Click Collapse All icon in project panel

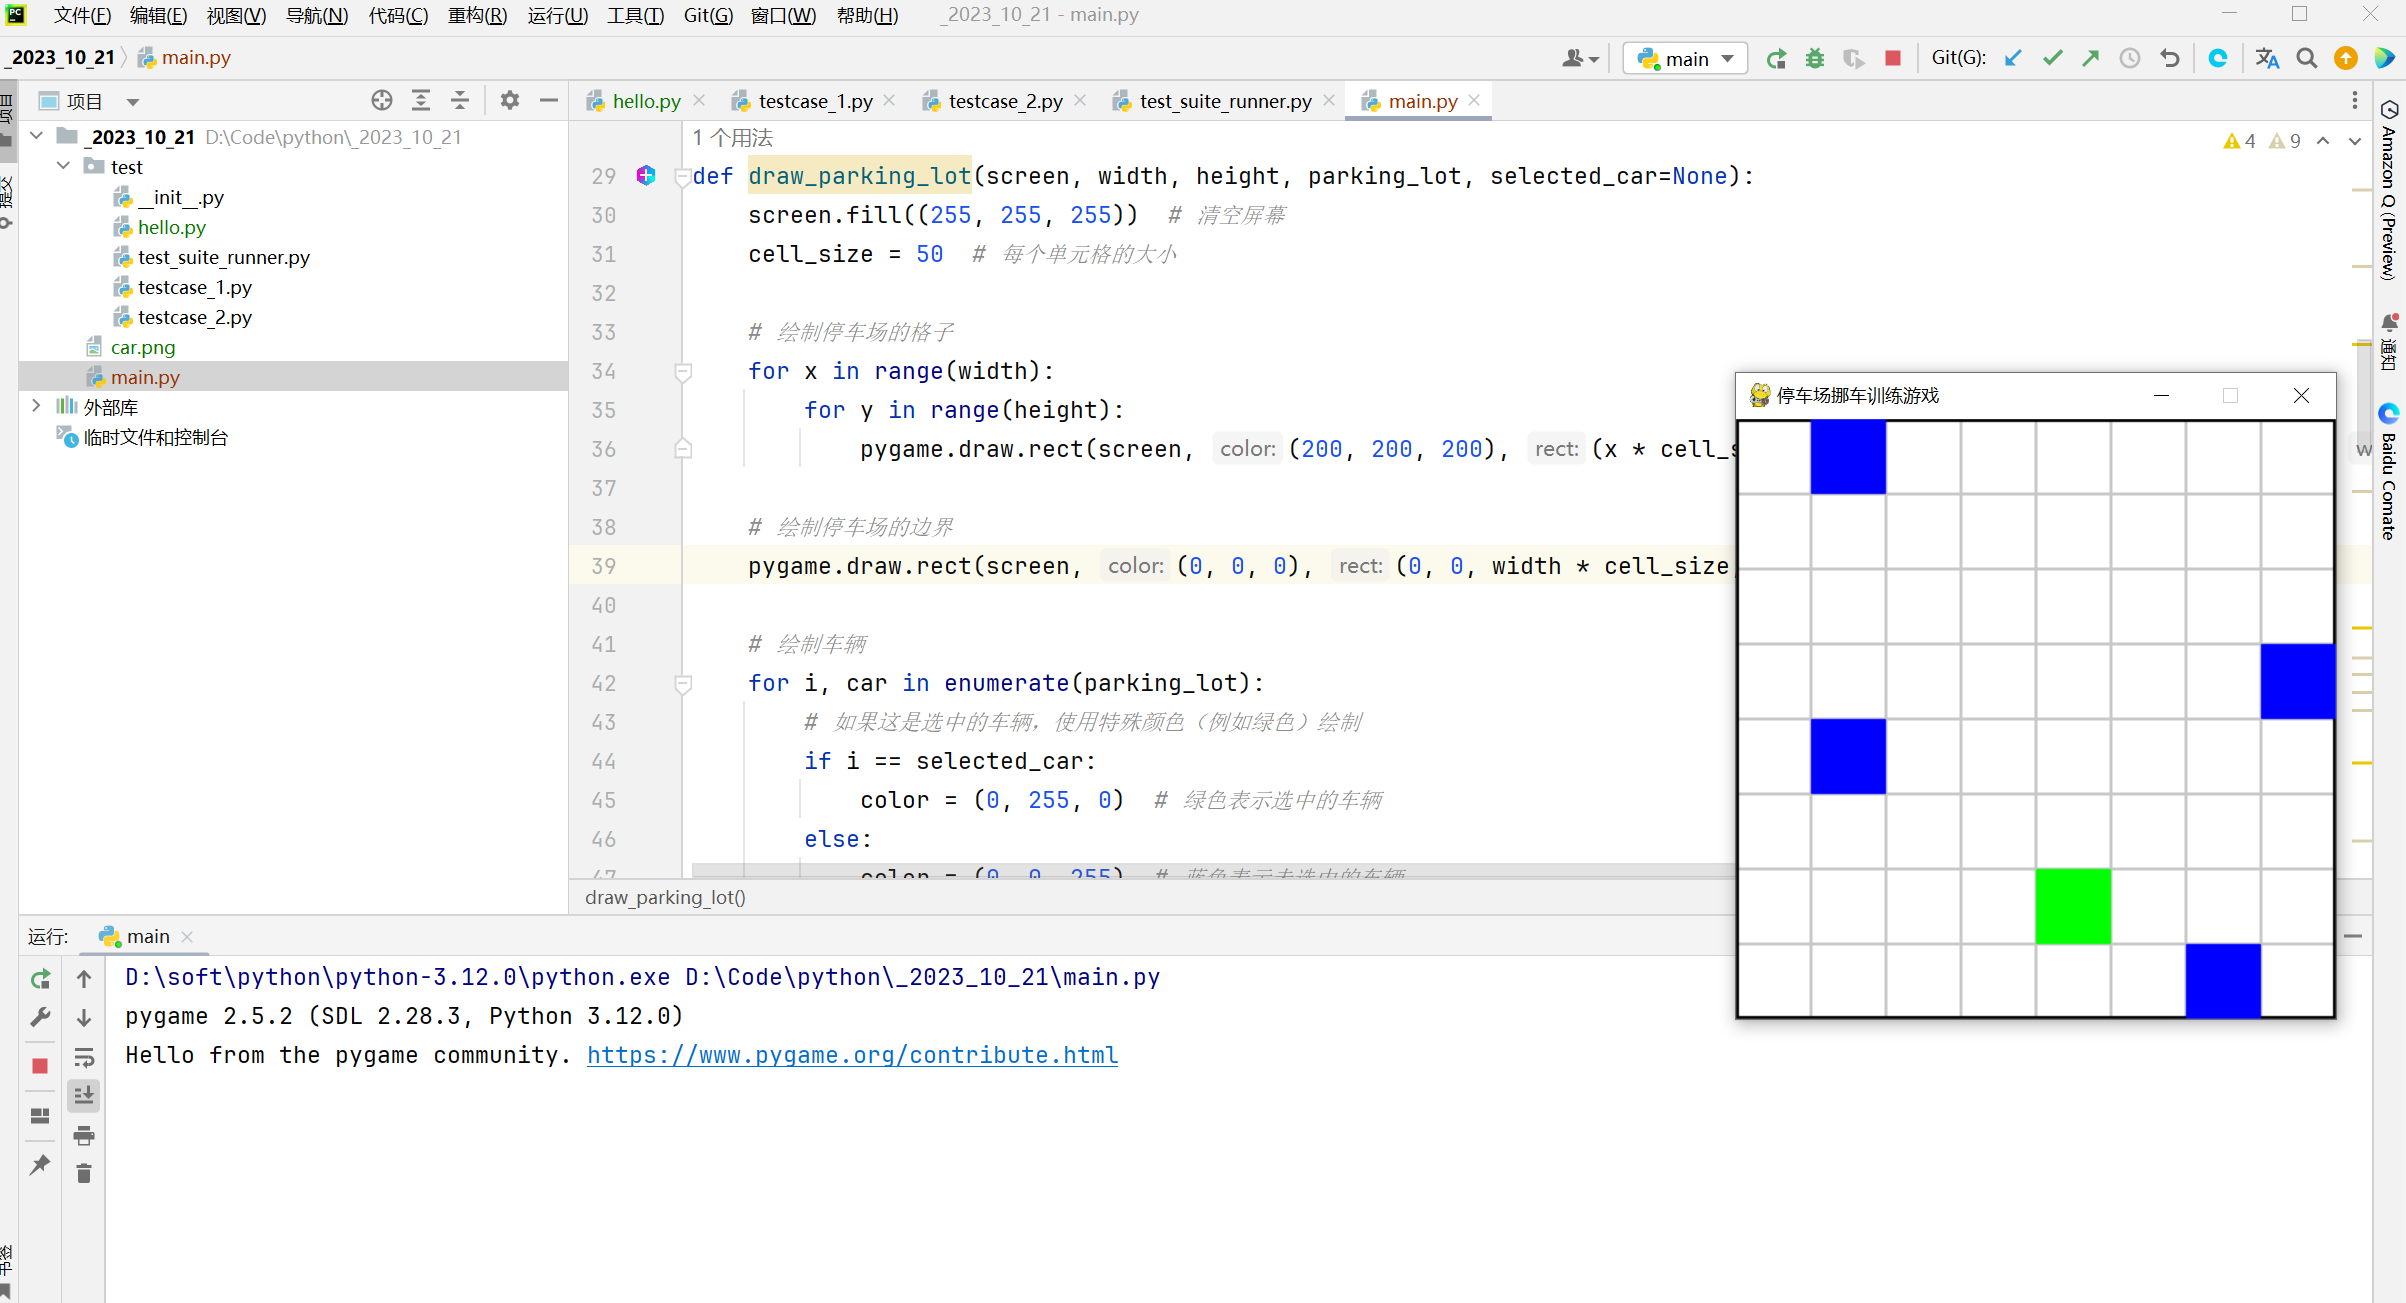click(x=460, y=101)
